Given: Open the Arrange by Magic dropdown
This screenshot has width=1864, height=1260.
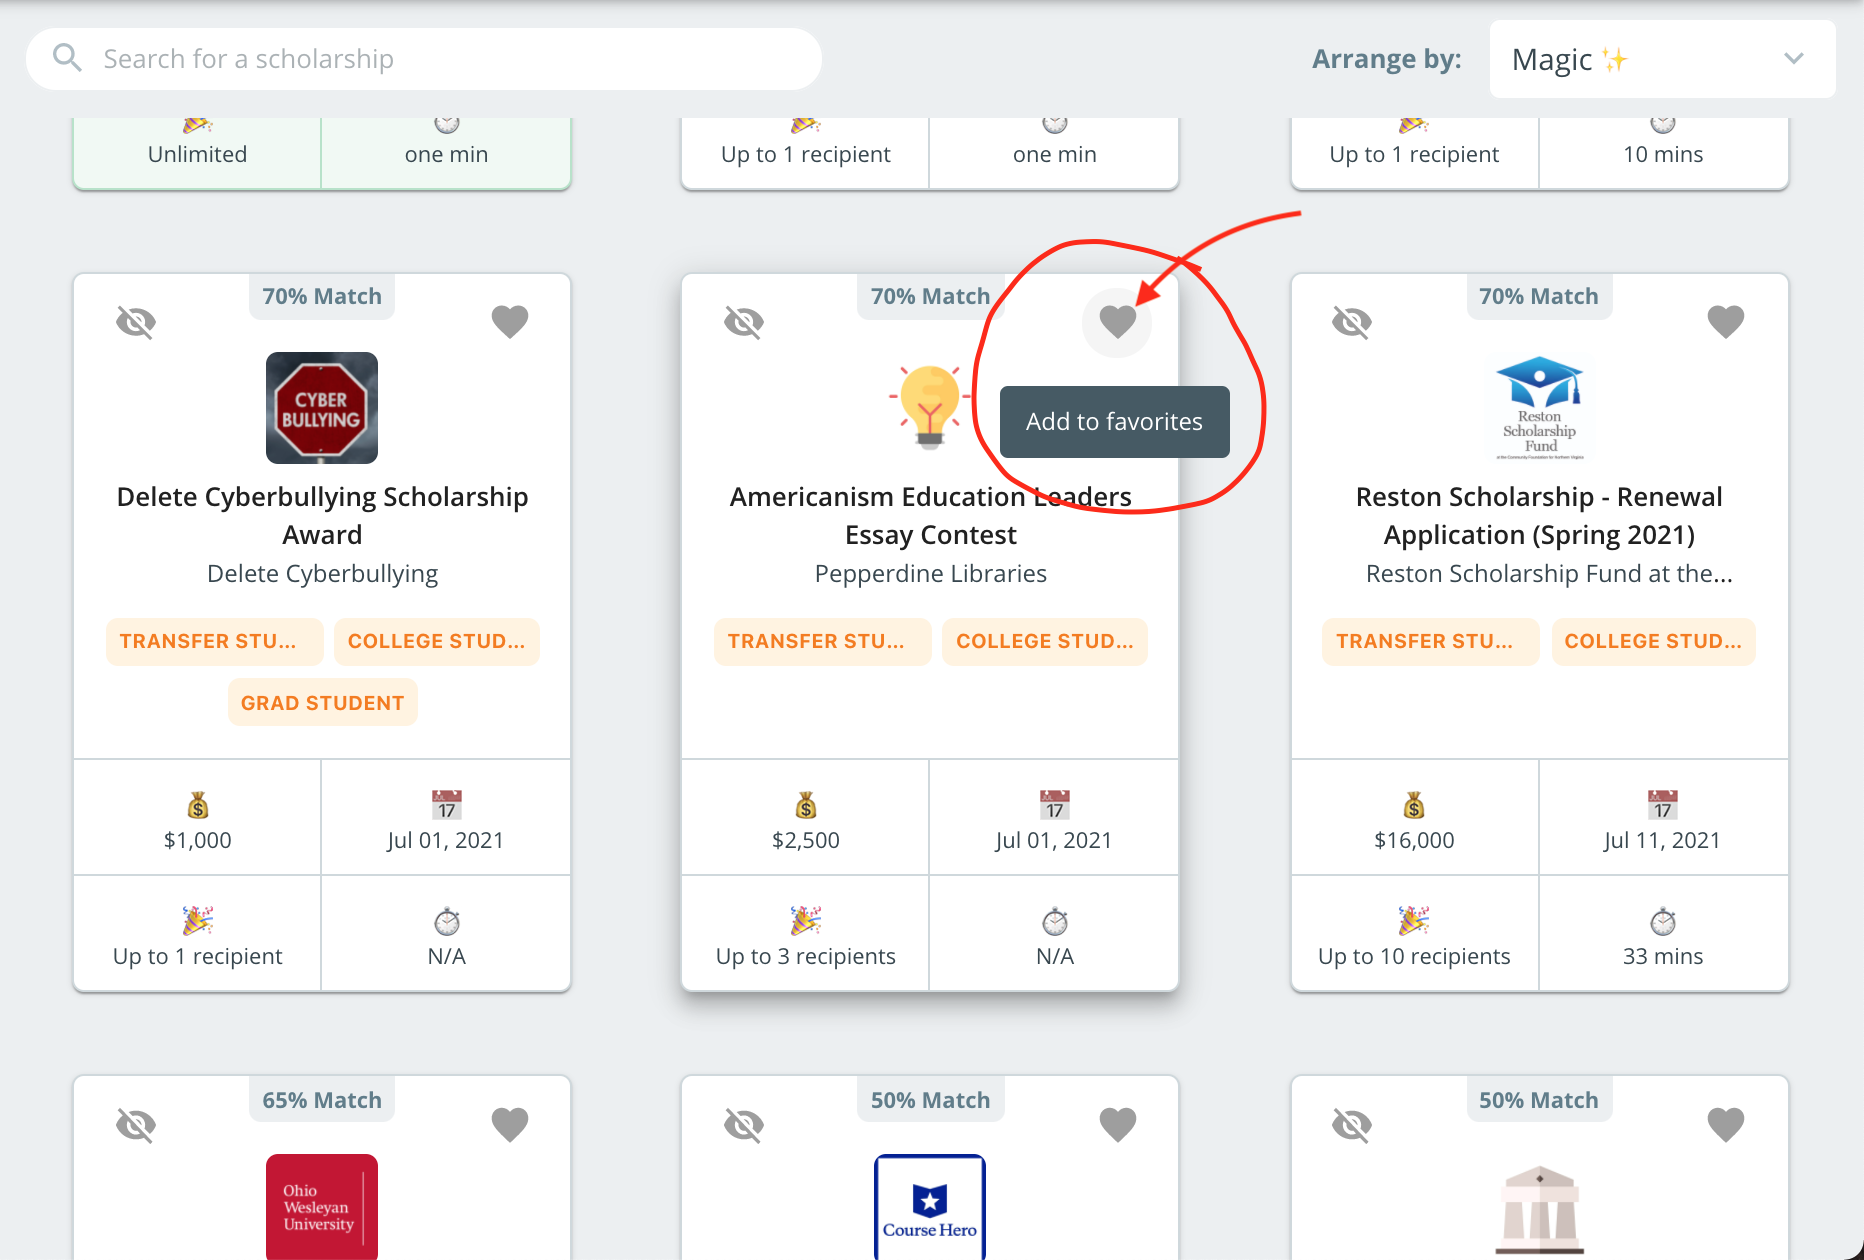Looking at the screenshot, I should (x=1660, y=60).
